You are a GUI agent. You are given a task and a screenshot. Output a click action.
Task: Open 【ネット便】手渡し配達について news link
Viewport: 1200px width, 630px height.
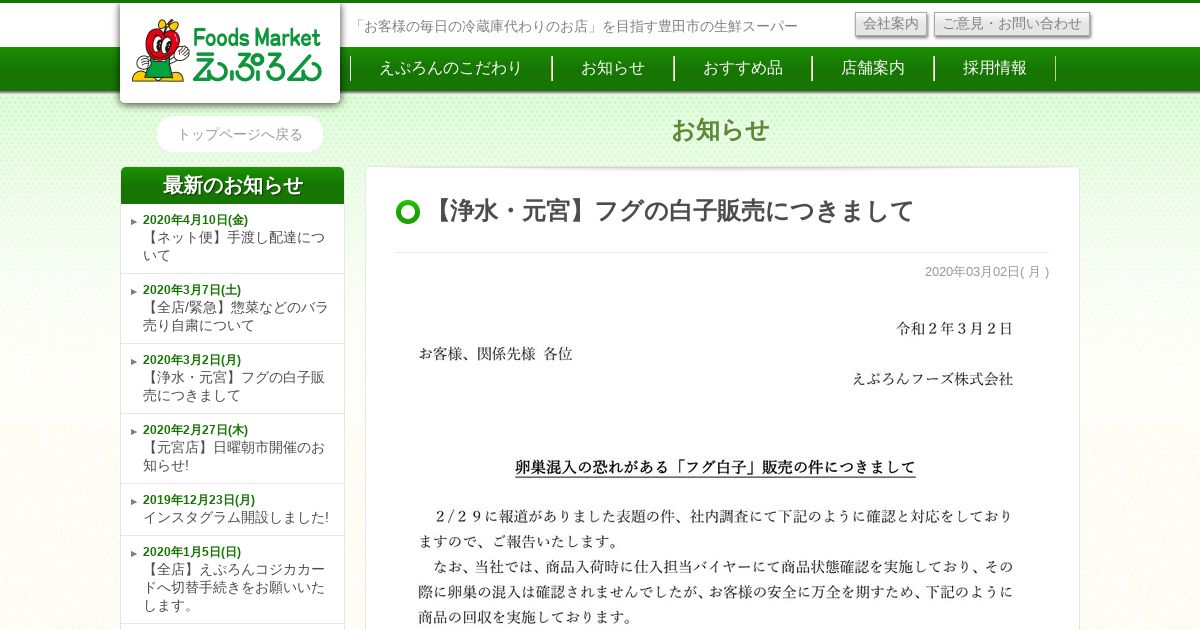coord(234,247)
